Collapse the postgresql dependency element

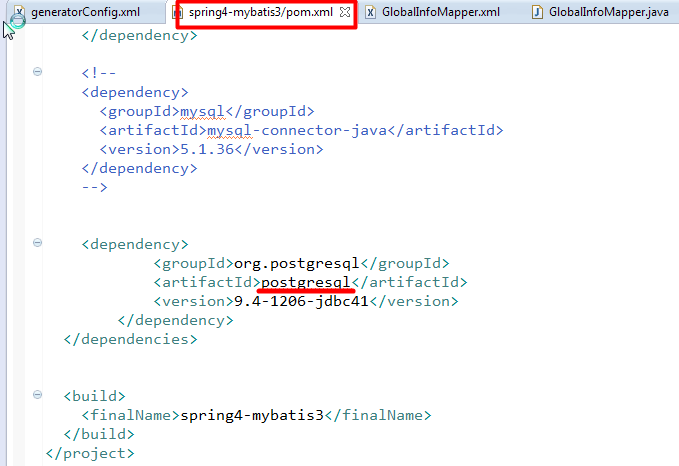coord(38,243)
